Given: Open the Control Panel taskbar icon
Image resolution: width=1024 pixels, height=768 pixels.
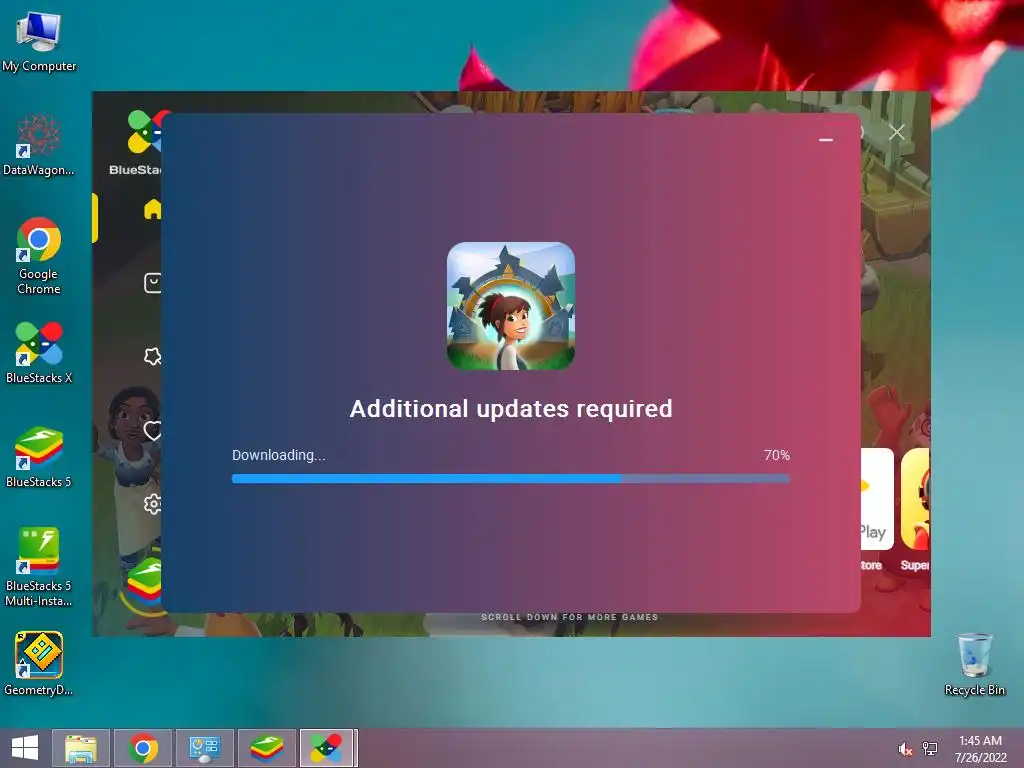Looking at the screenshot, I should (x=204, y=748).
